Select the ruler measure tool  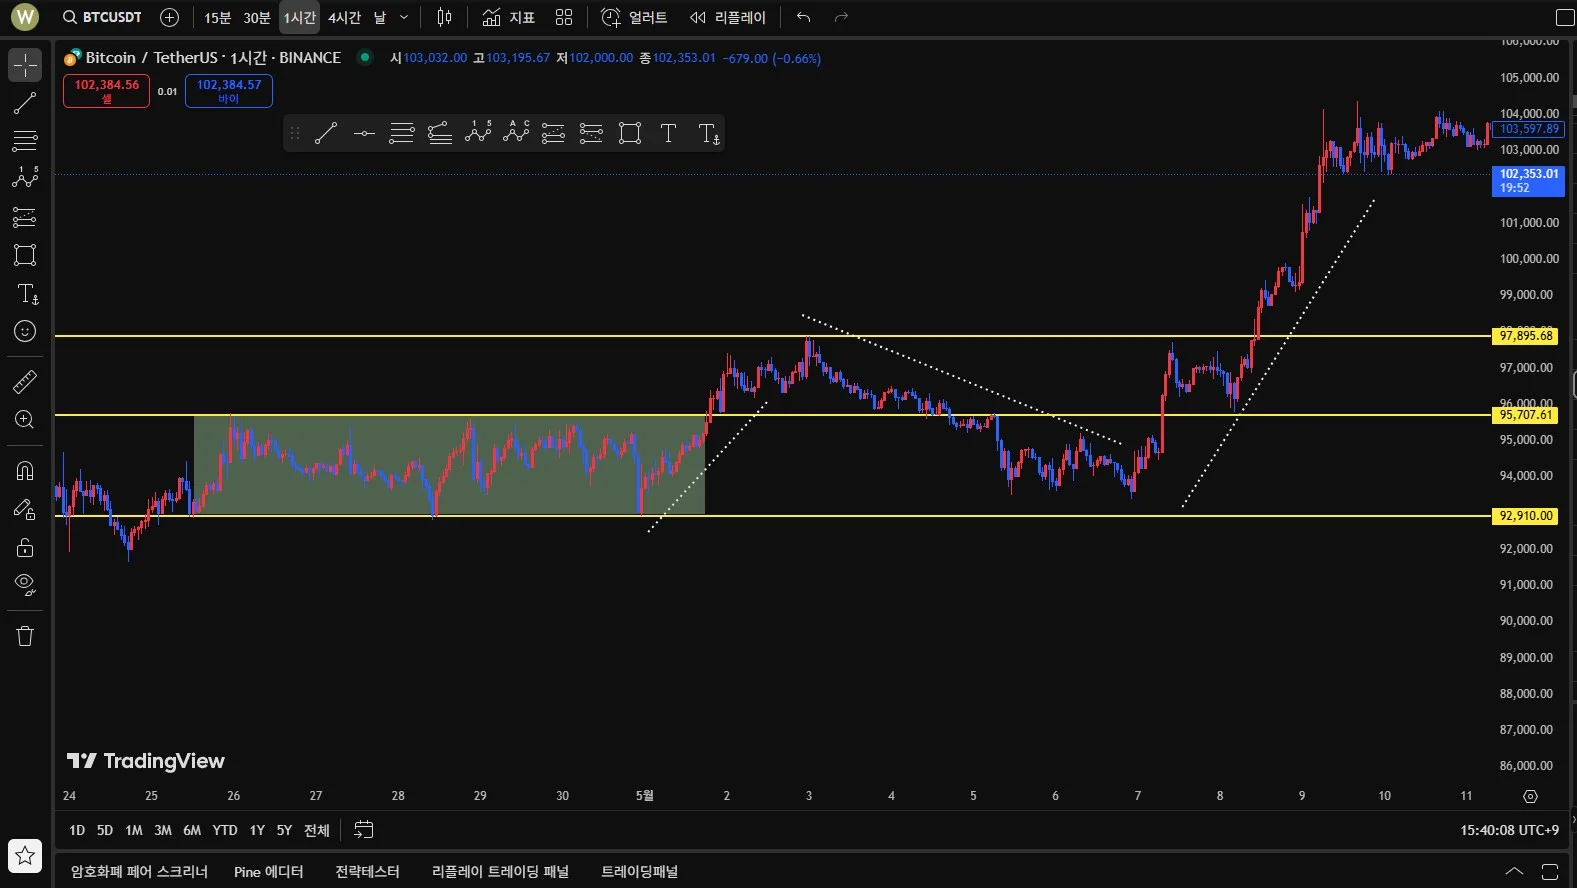(x=25, y=381)
